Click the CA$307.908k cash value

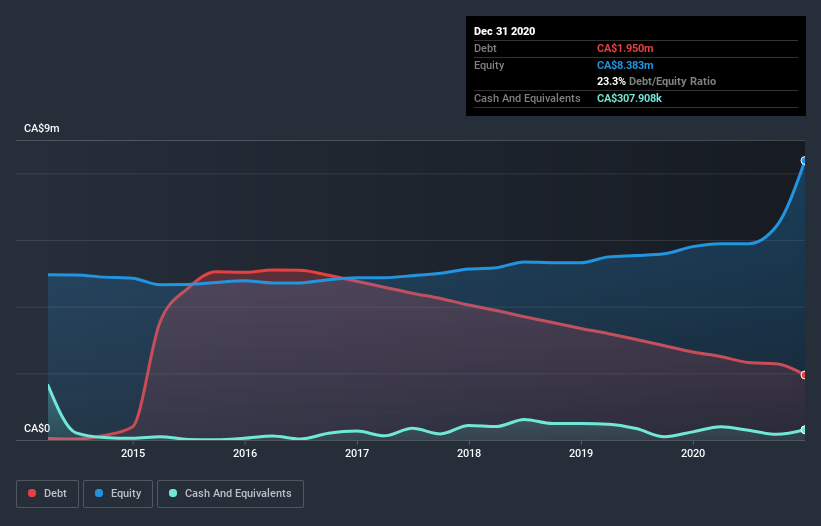click(629, 98)
